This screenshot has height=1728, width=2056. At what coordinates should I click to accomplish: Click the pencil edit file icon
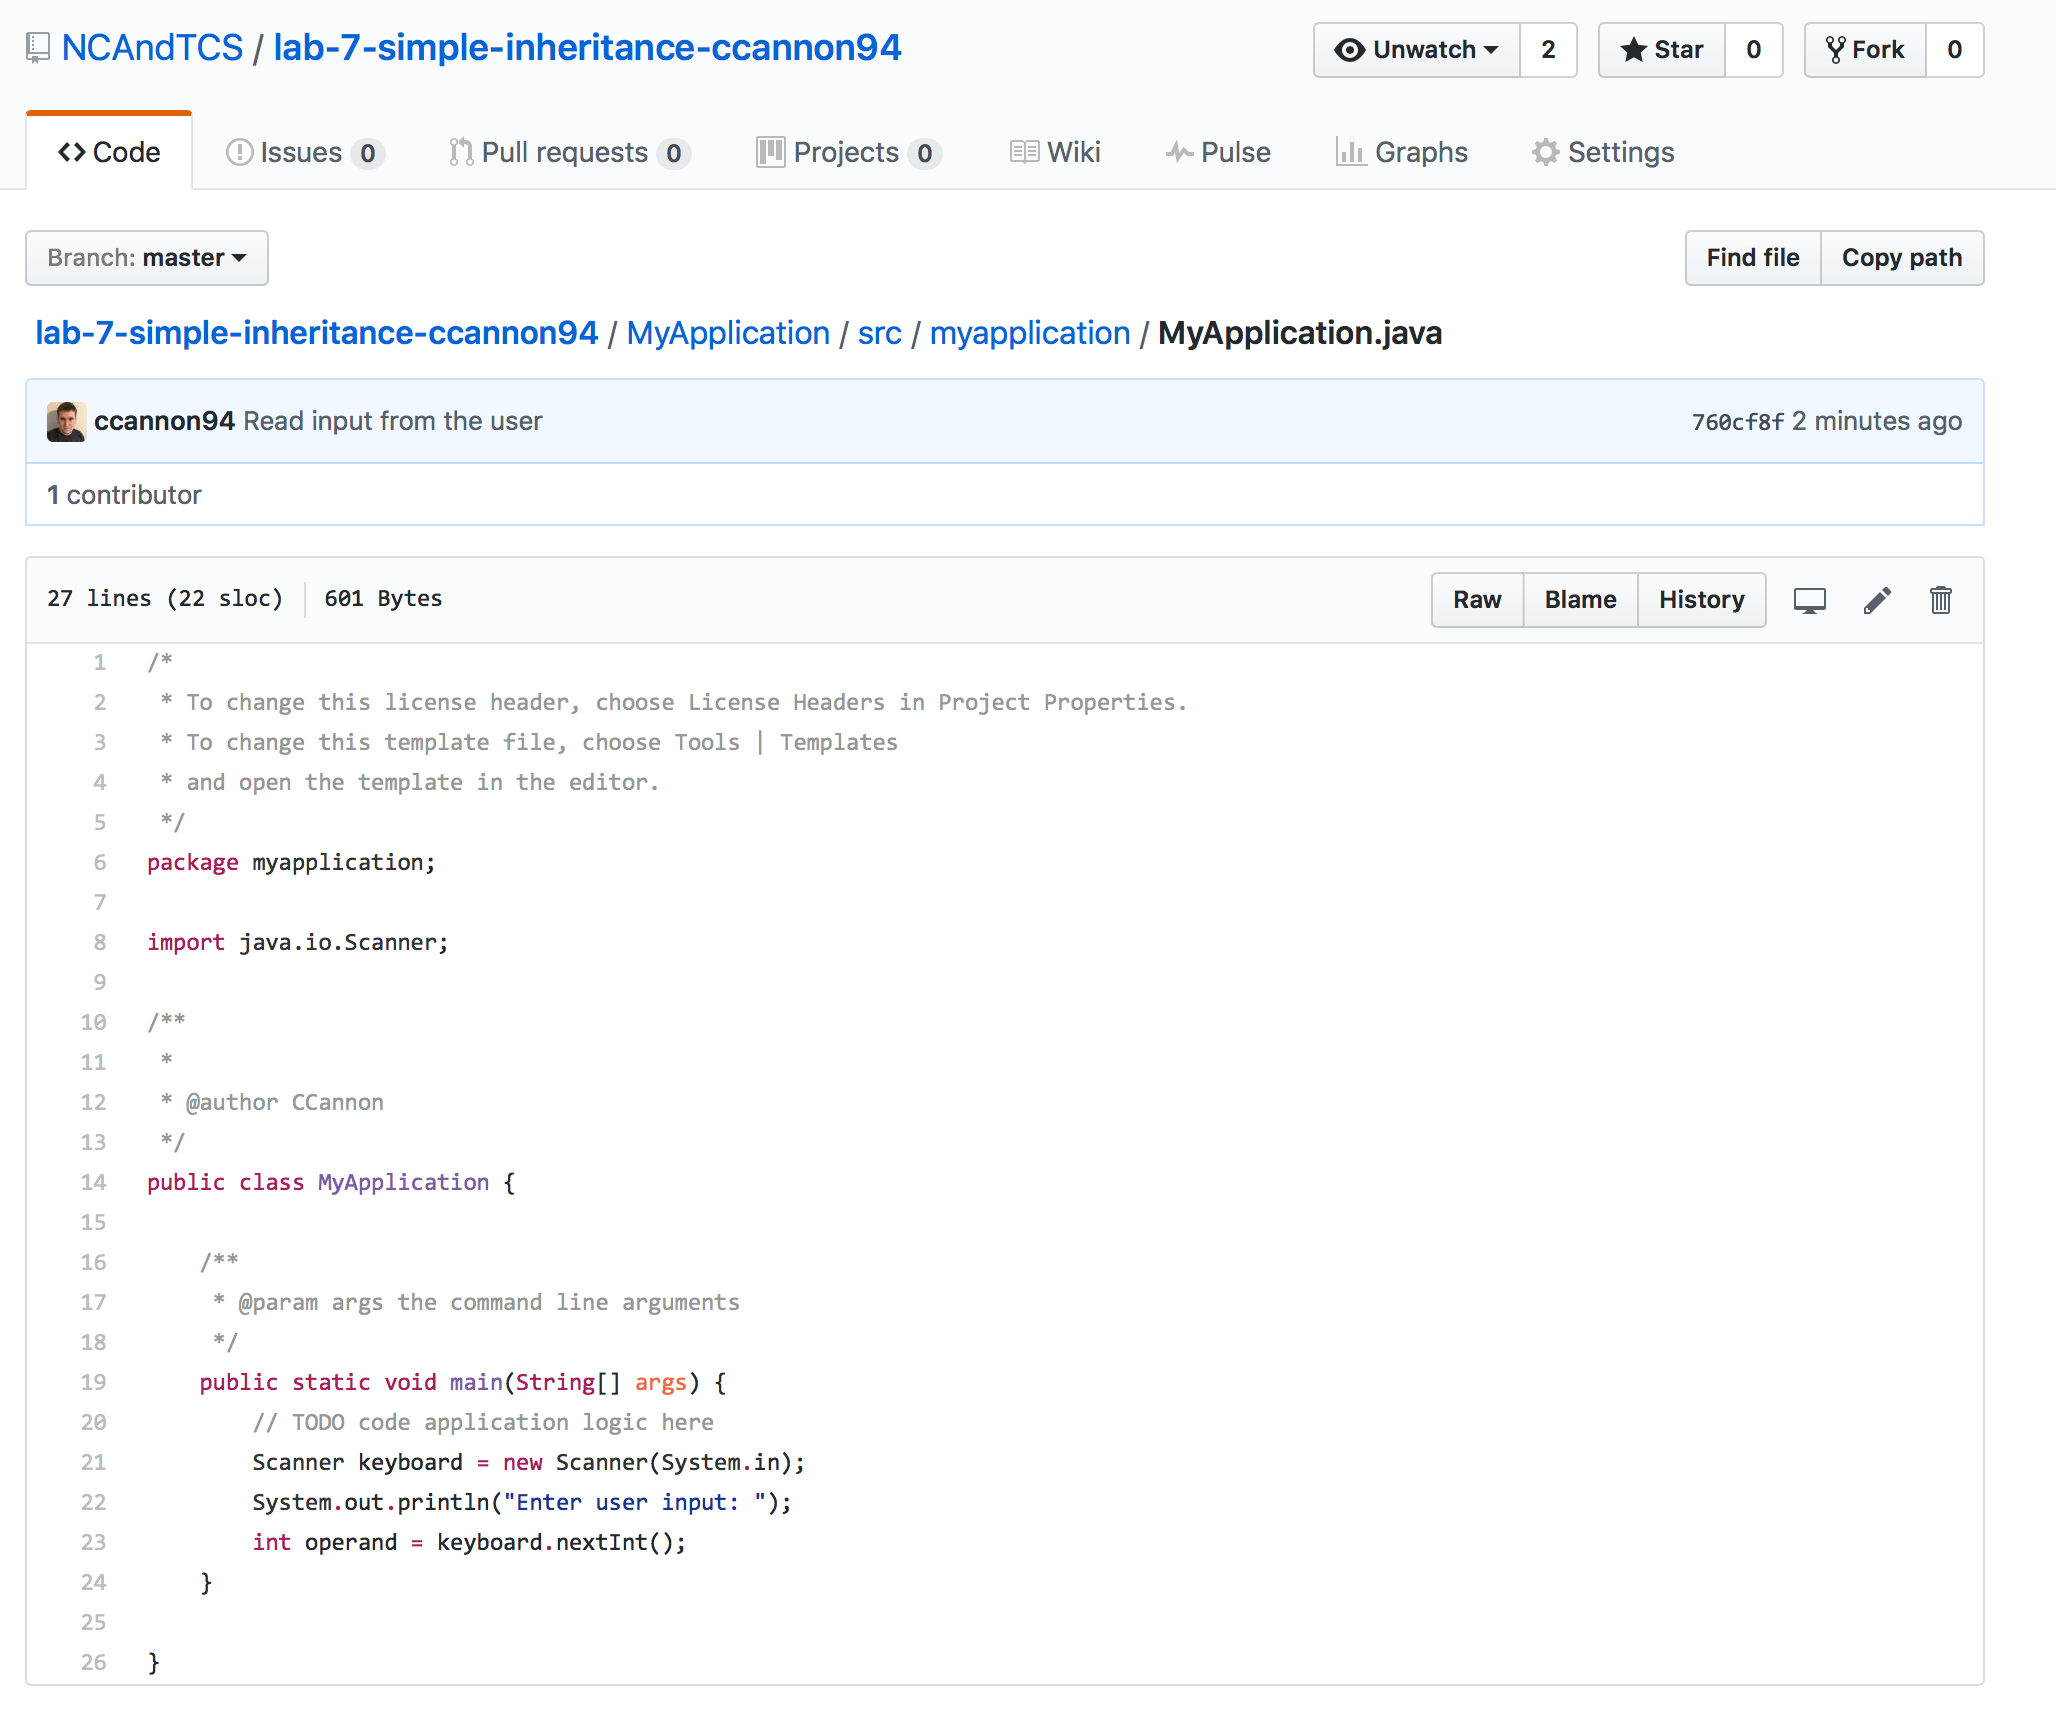(1877, 600)
